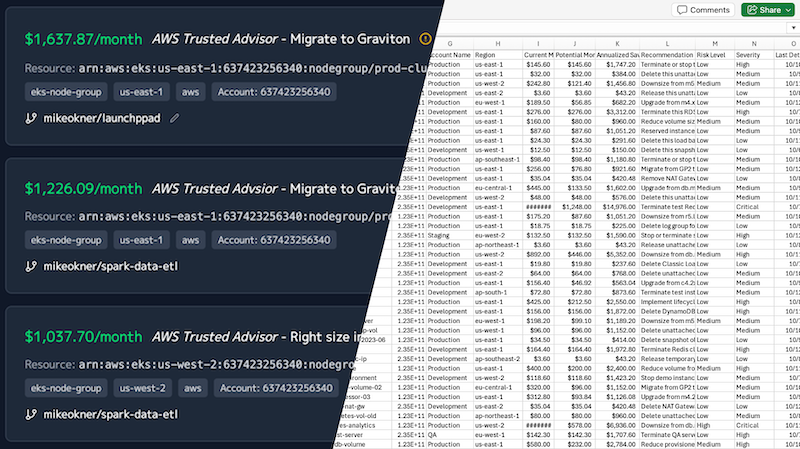The image size is (800, 449).
Task: Click the eks-node-group tag in the first card
Action: (x=65, y=93)
